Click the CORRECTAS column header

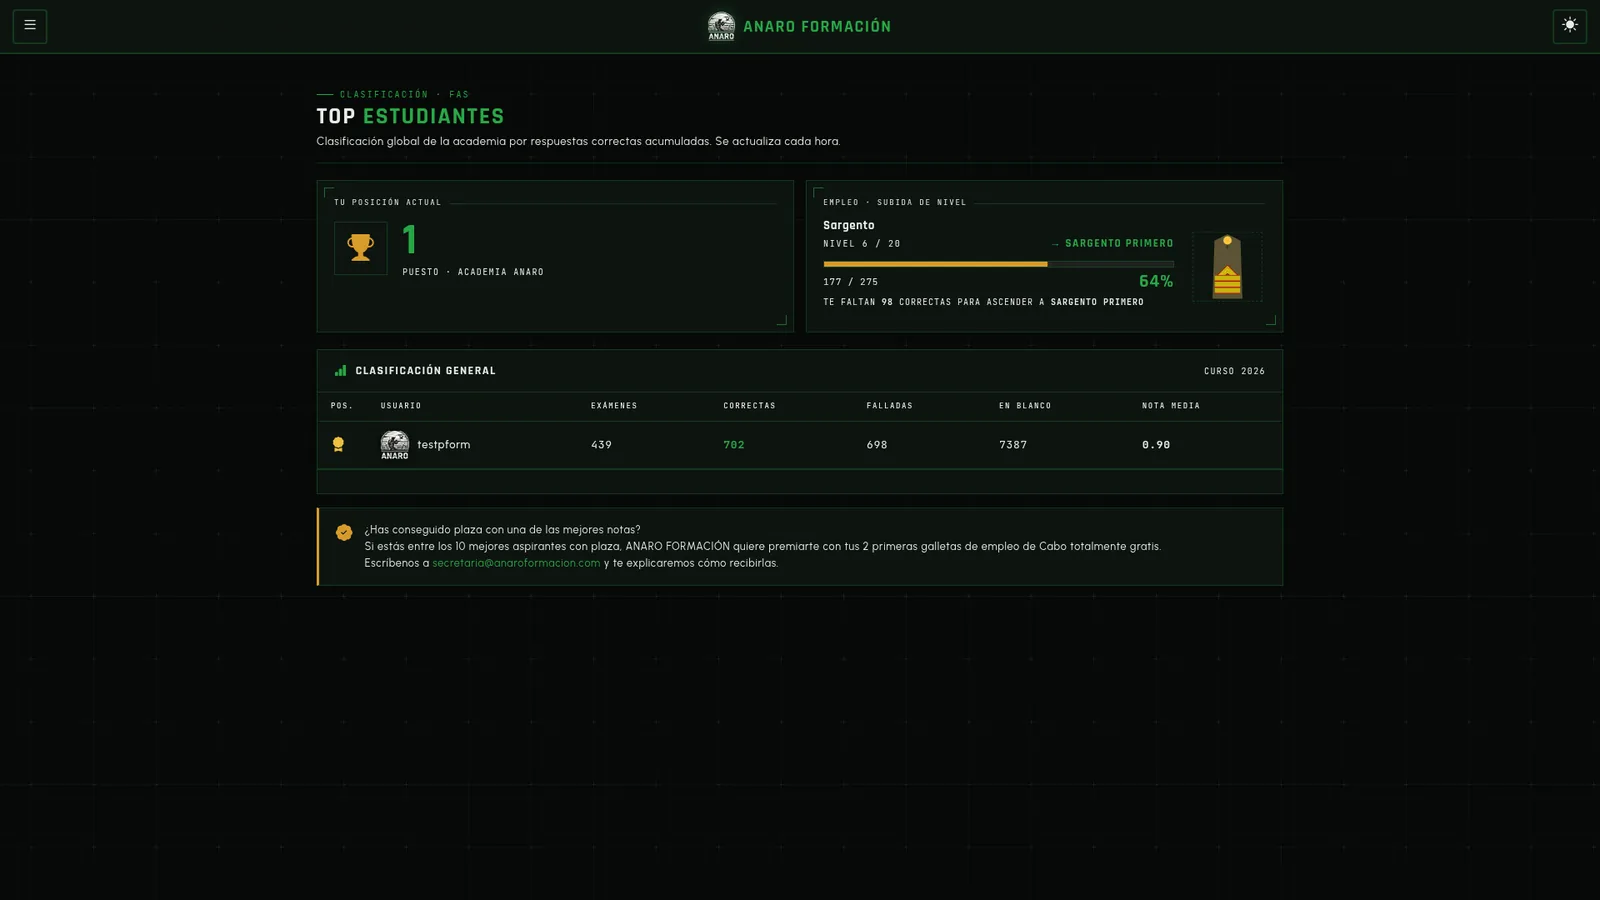(x=750, y=406)
